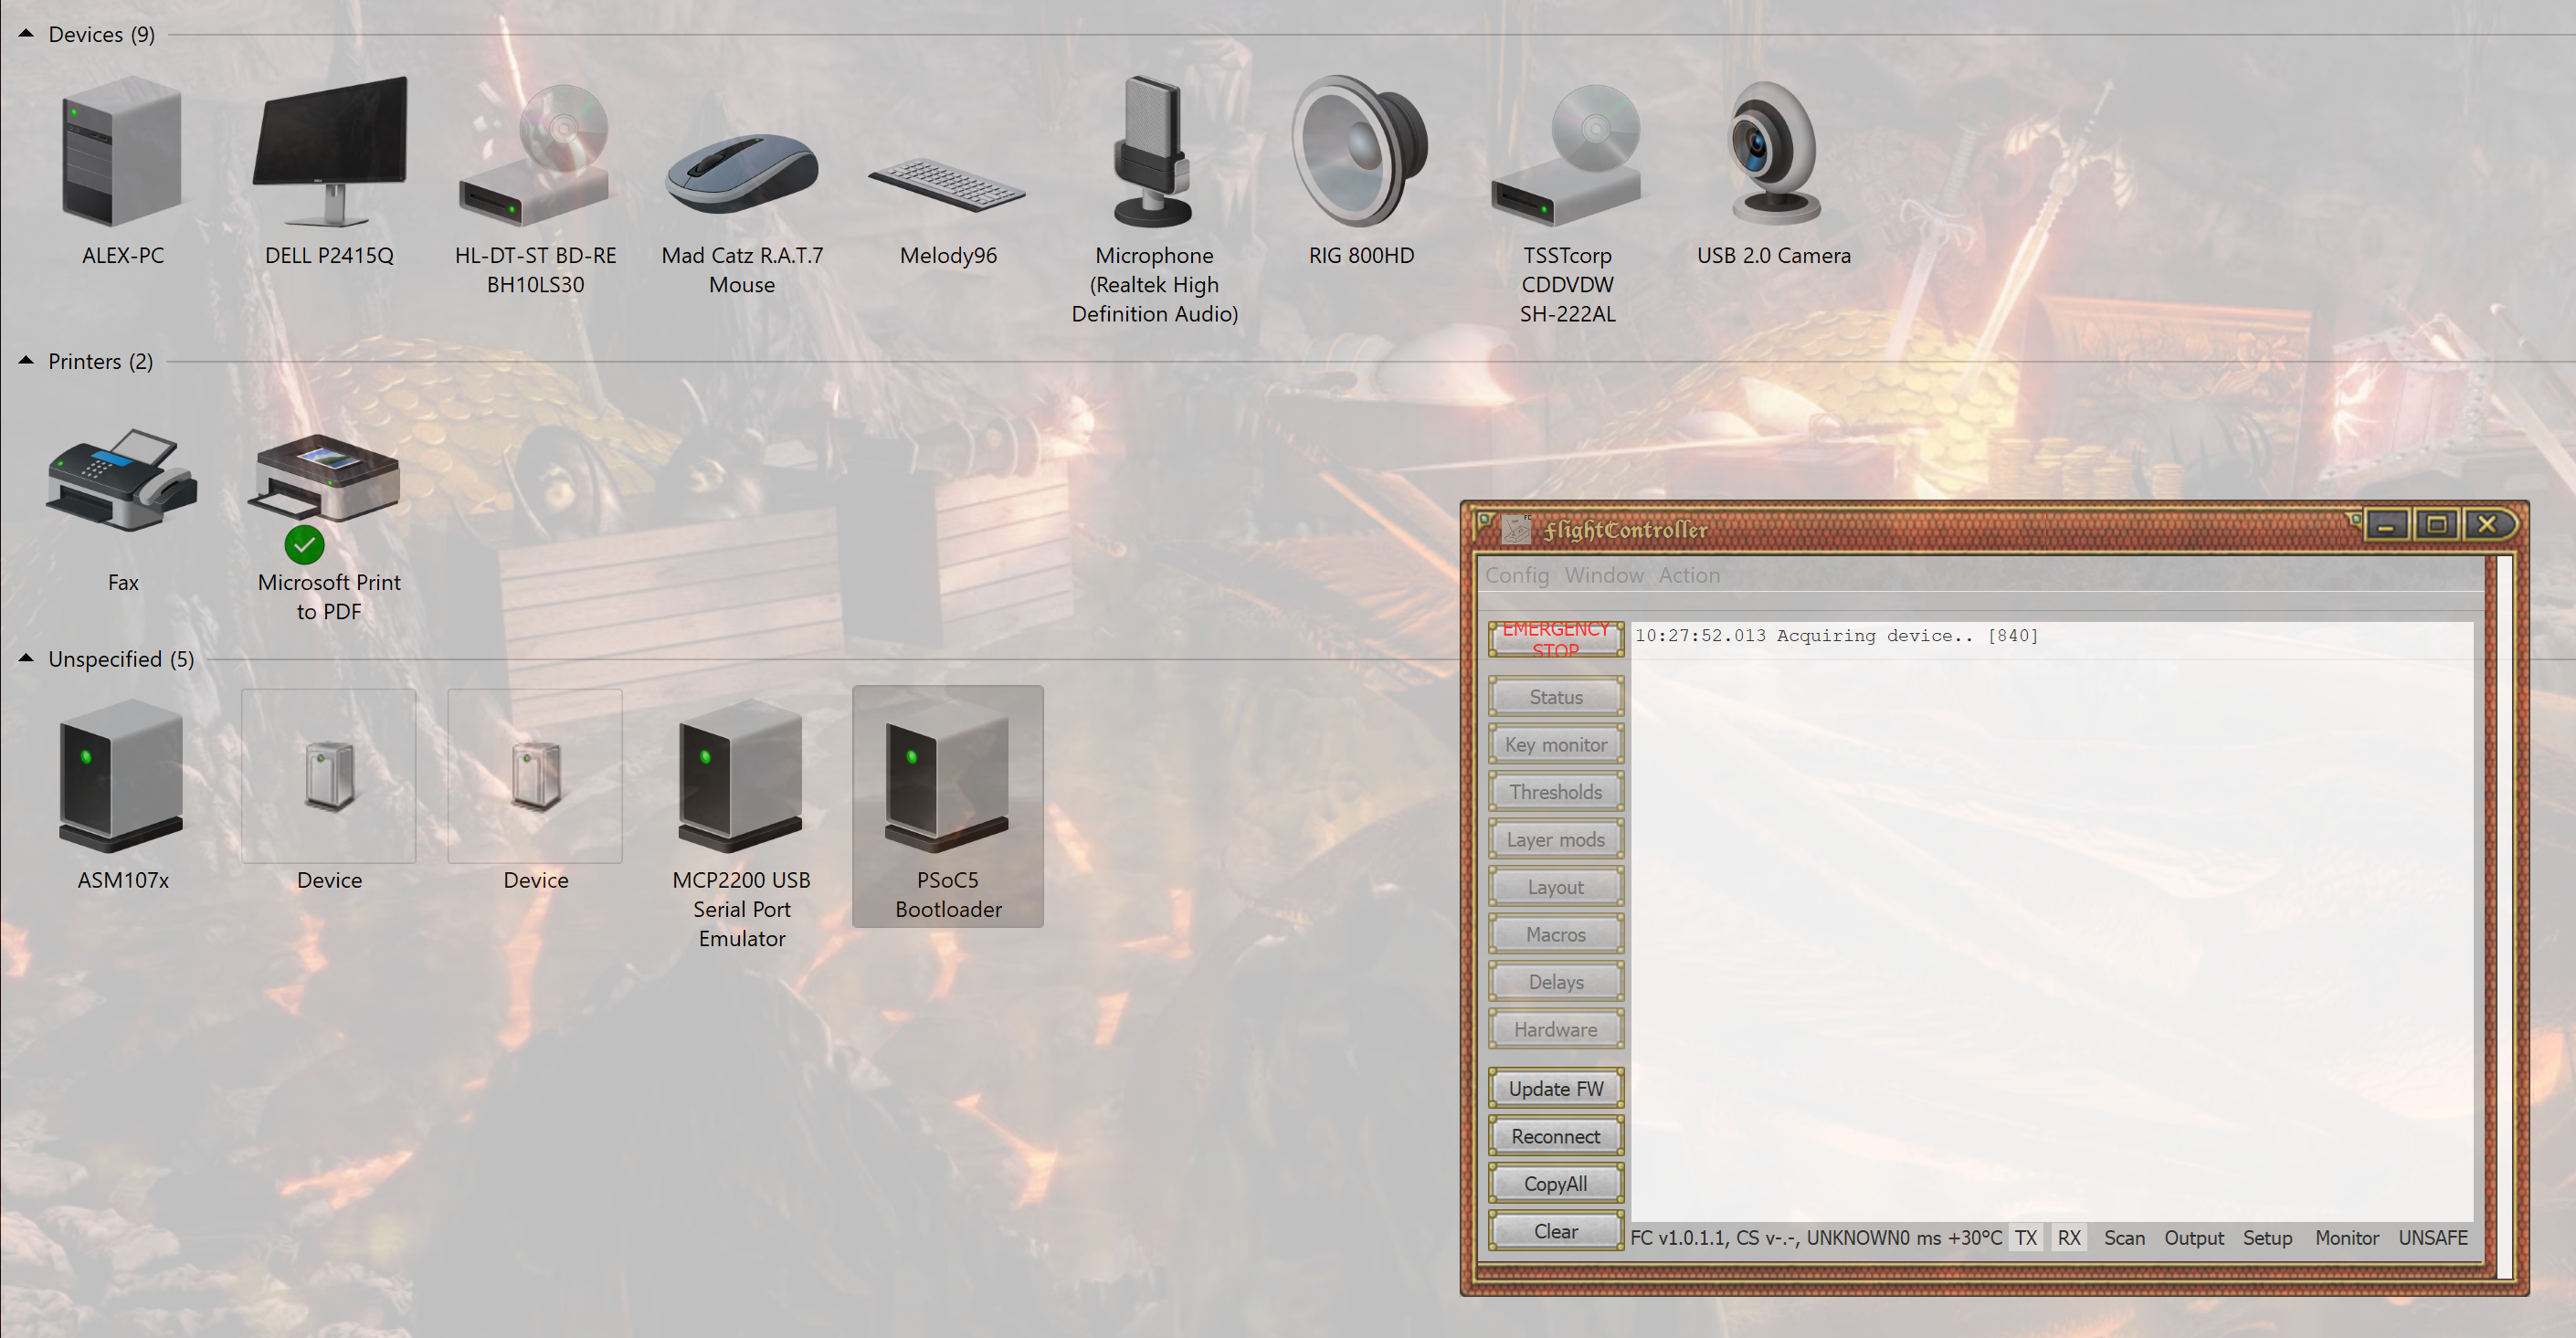Toggle the UNSAFE status indicator
Image resolution: width=2576 pixels, height=1338 pixels.
coord(2433,1238)
